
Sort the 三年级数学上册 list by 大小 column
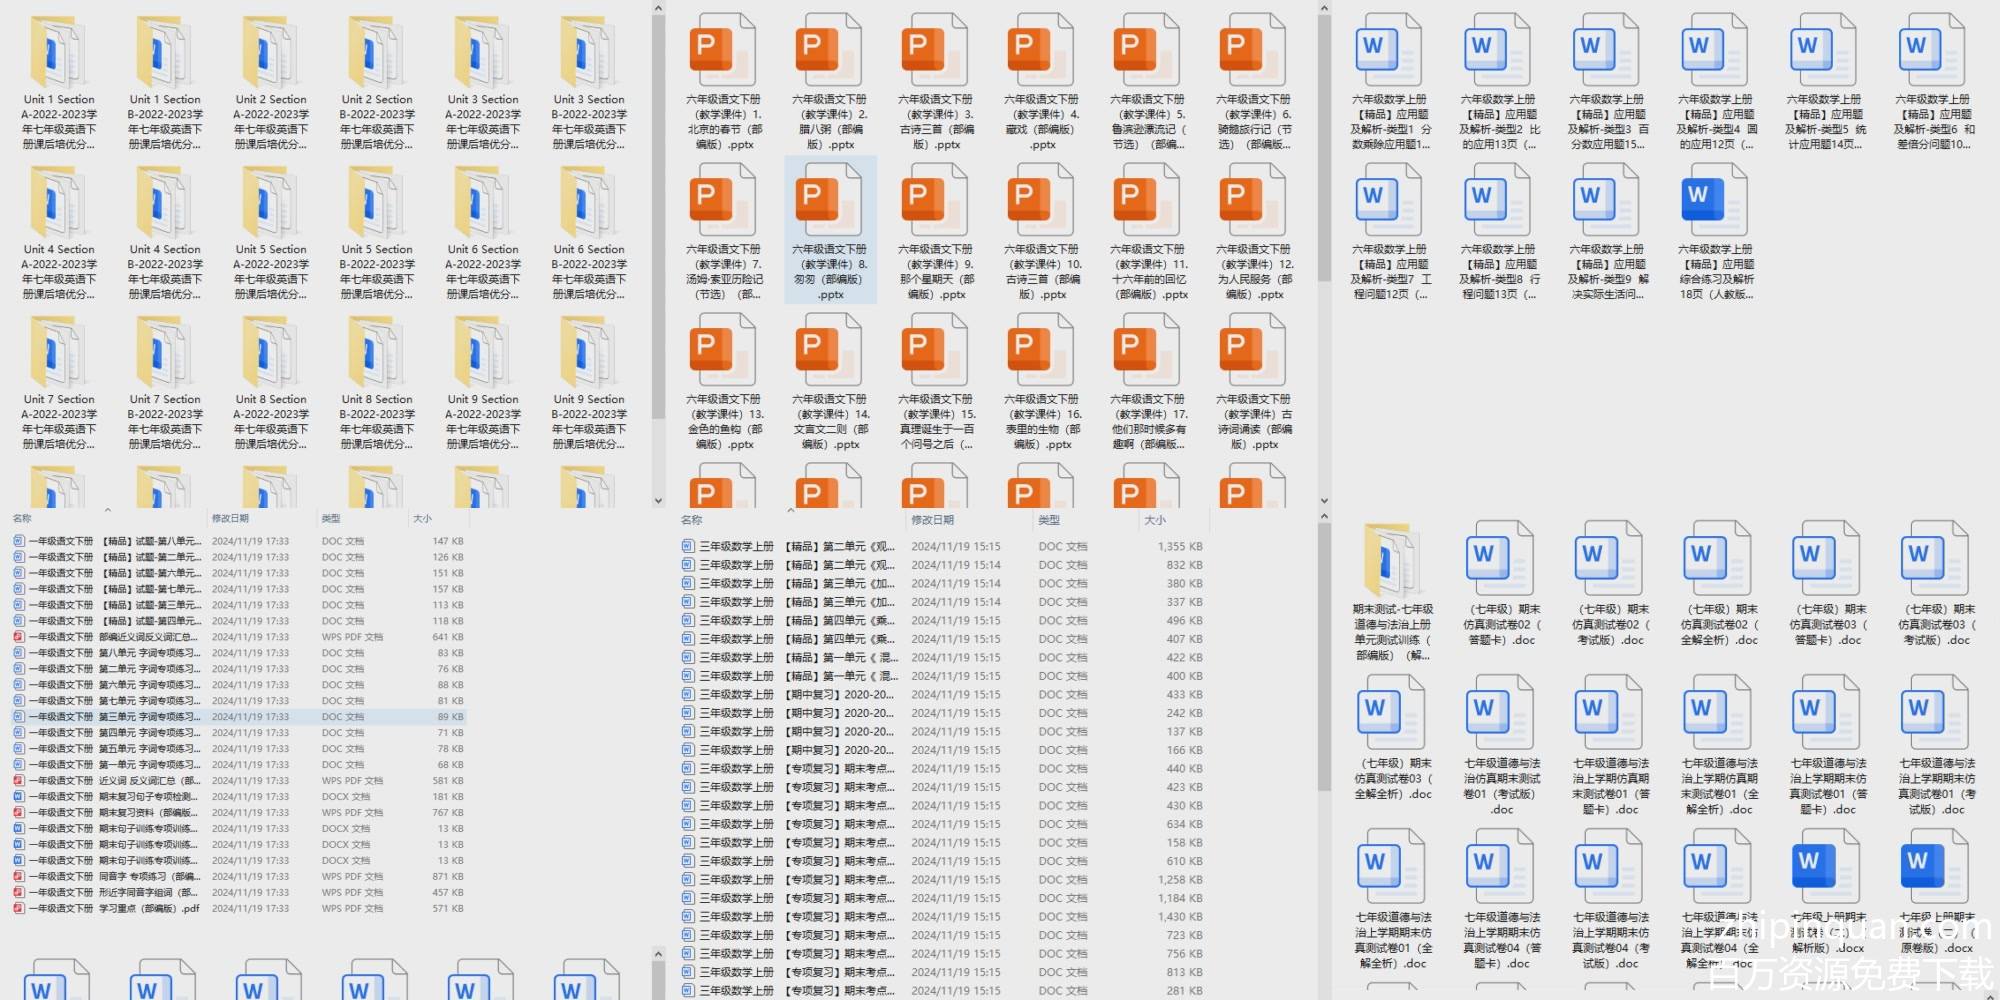pos(1155,520)
